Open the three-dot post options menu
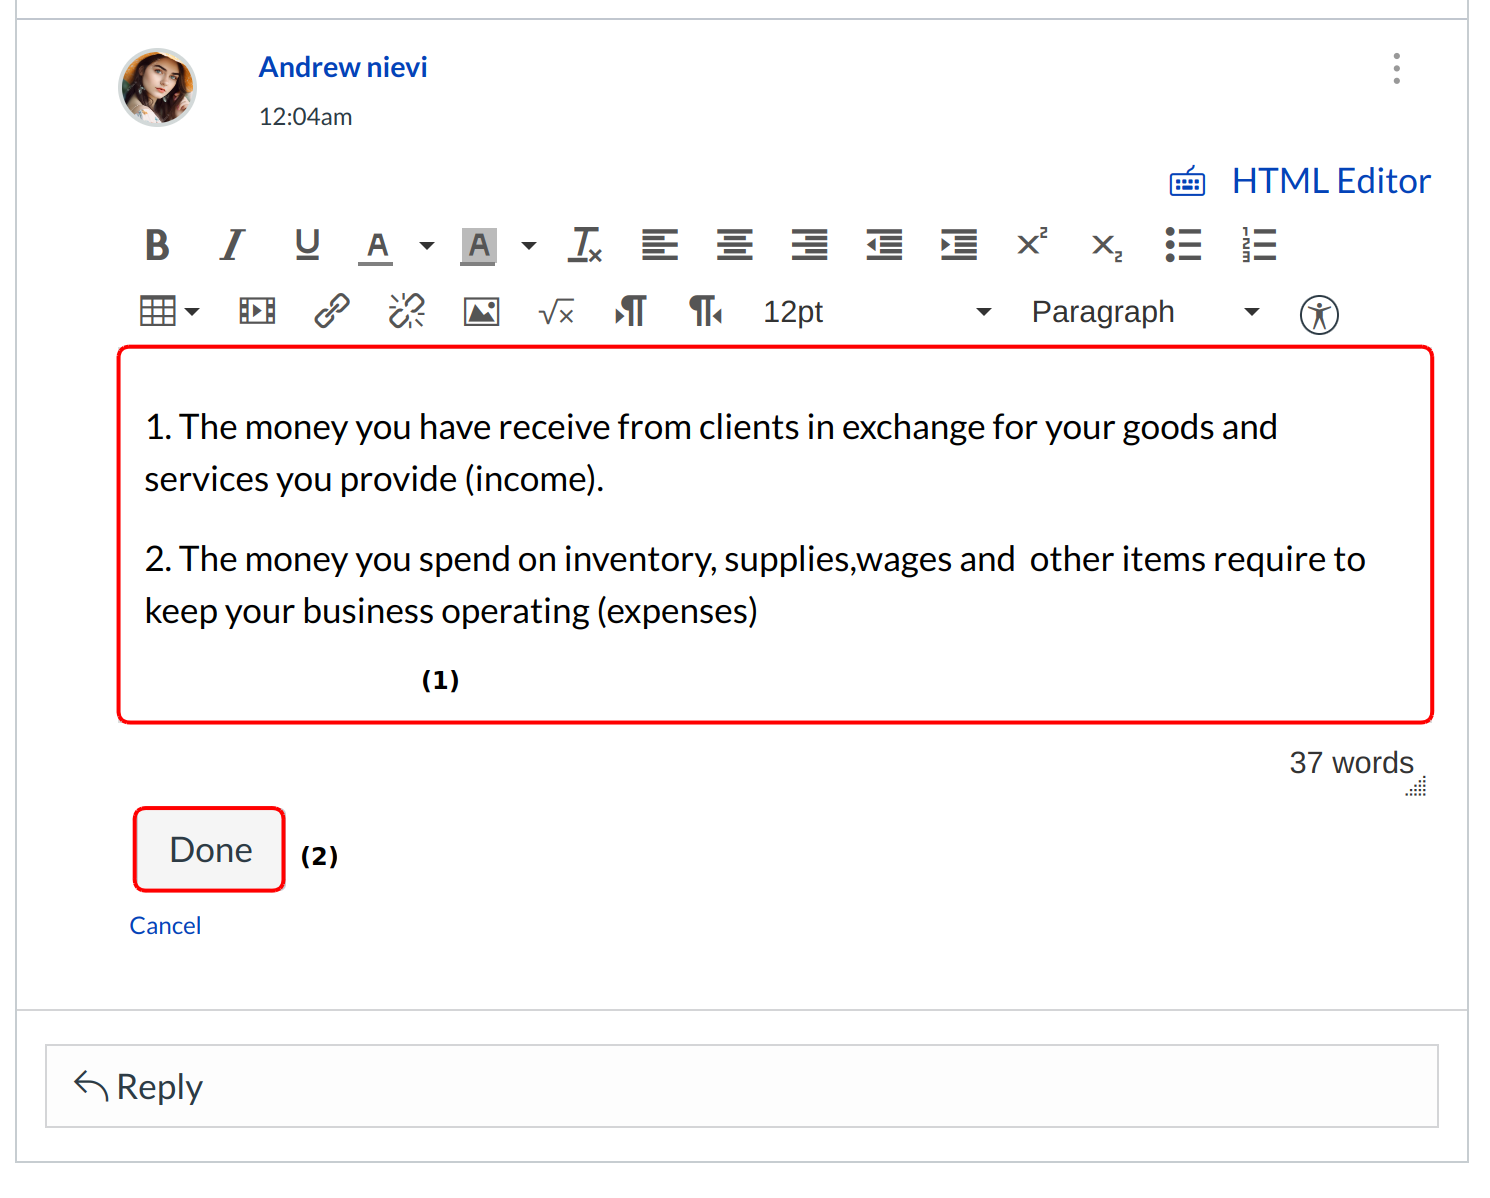 point(1396,69)
